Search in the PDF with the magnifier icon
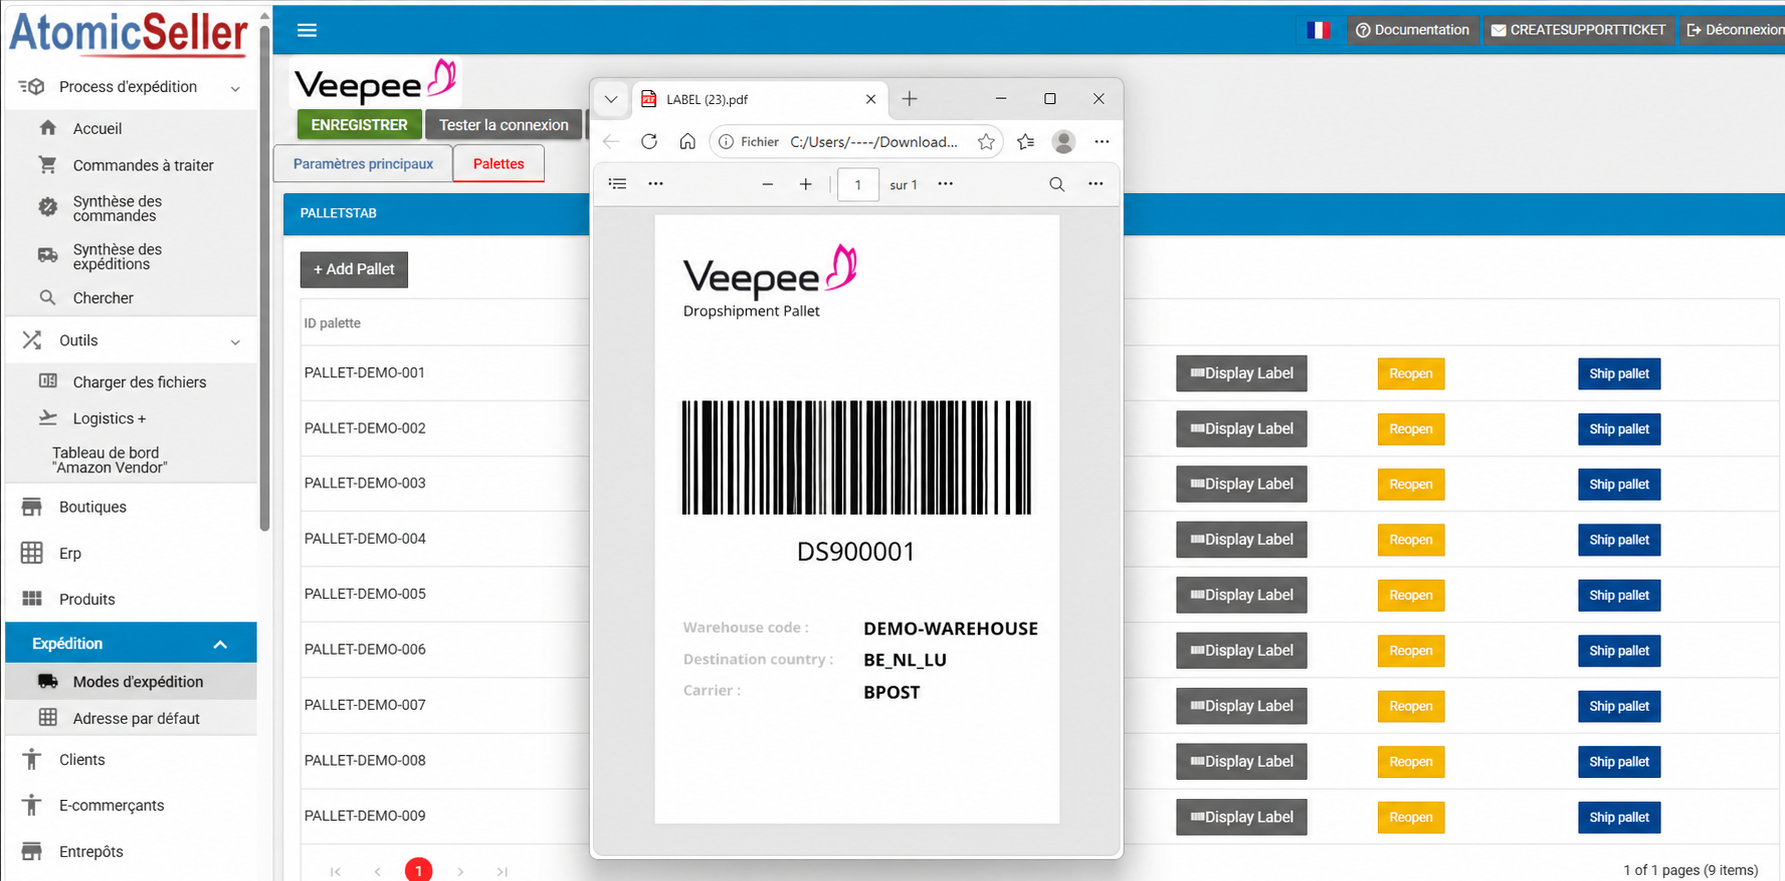Screen dimensions: 1785x881 pos(1057,184)
